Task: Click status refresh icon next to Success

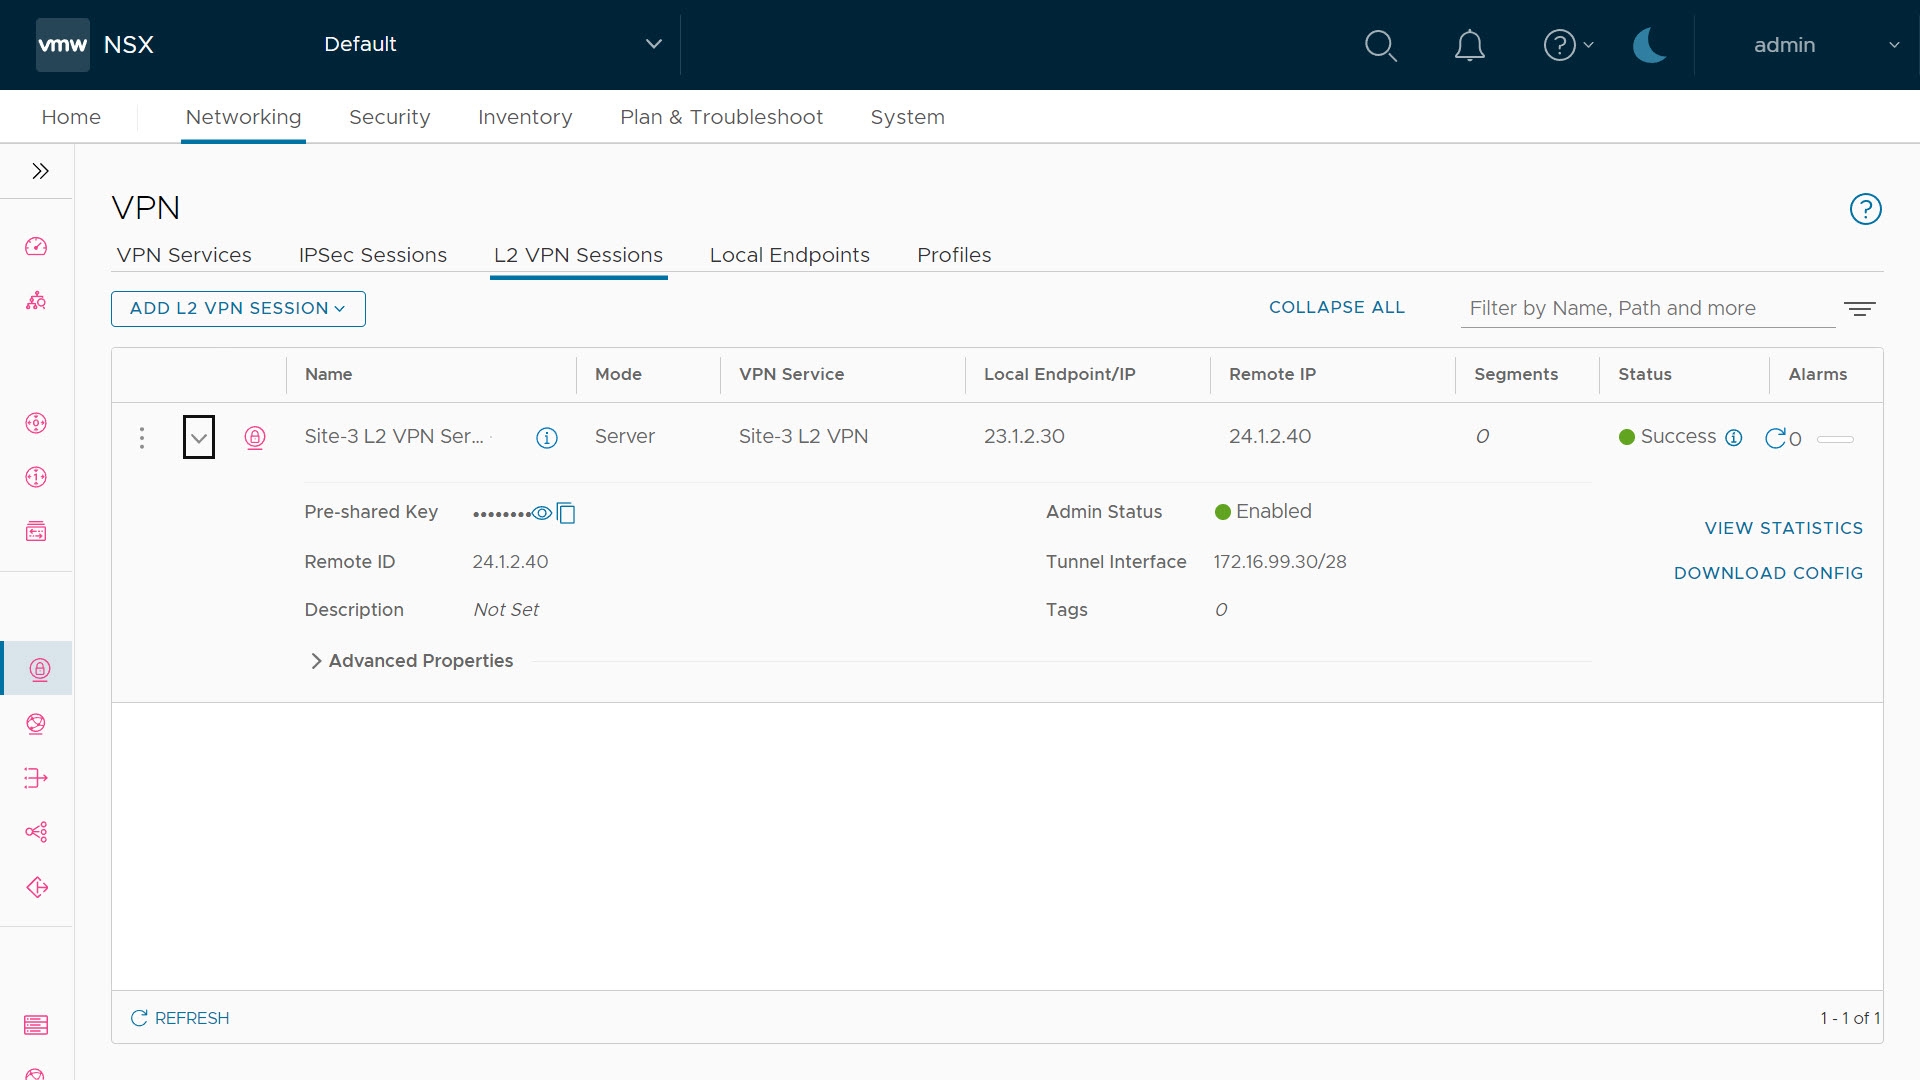Action: coord(1775,437)
